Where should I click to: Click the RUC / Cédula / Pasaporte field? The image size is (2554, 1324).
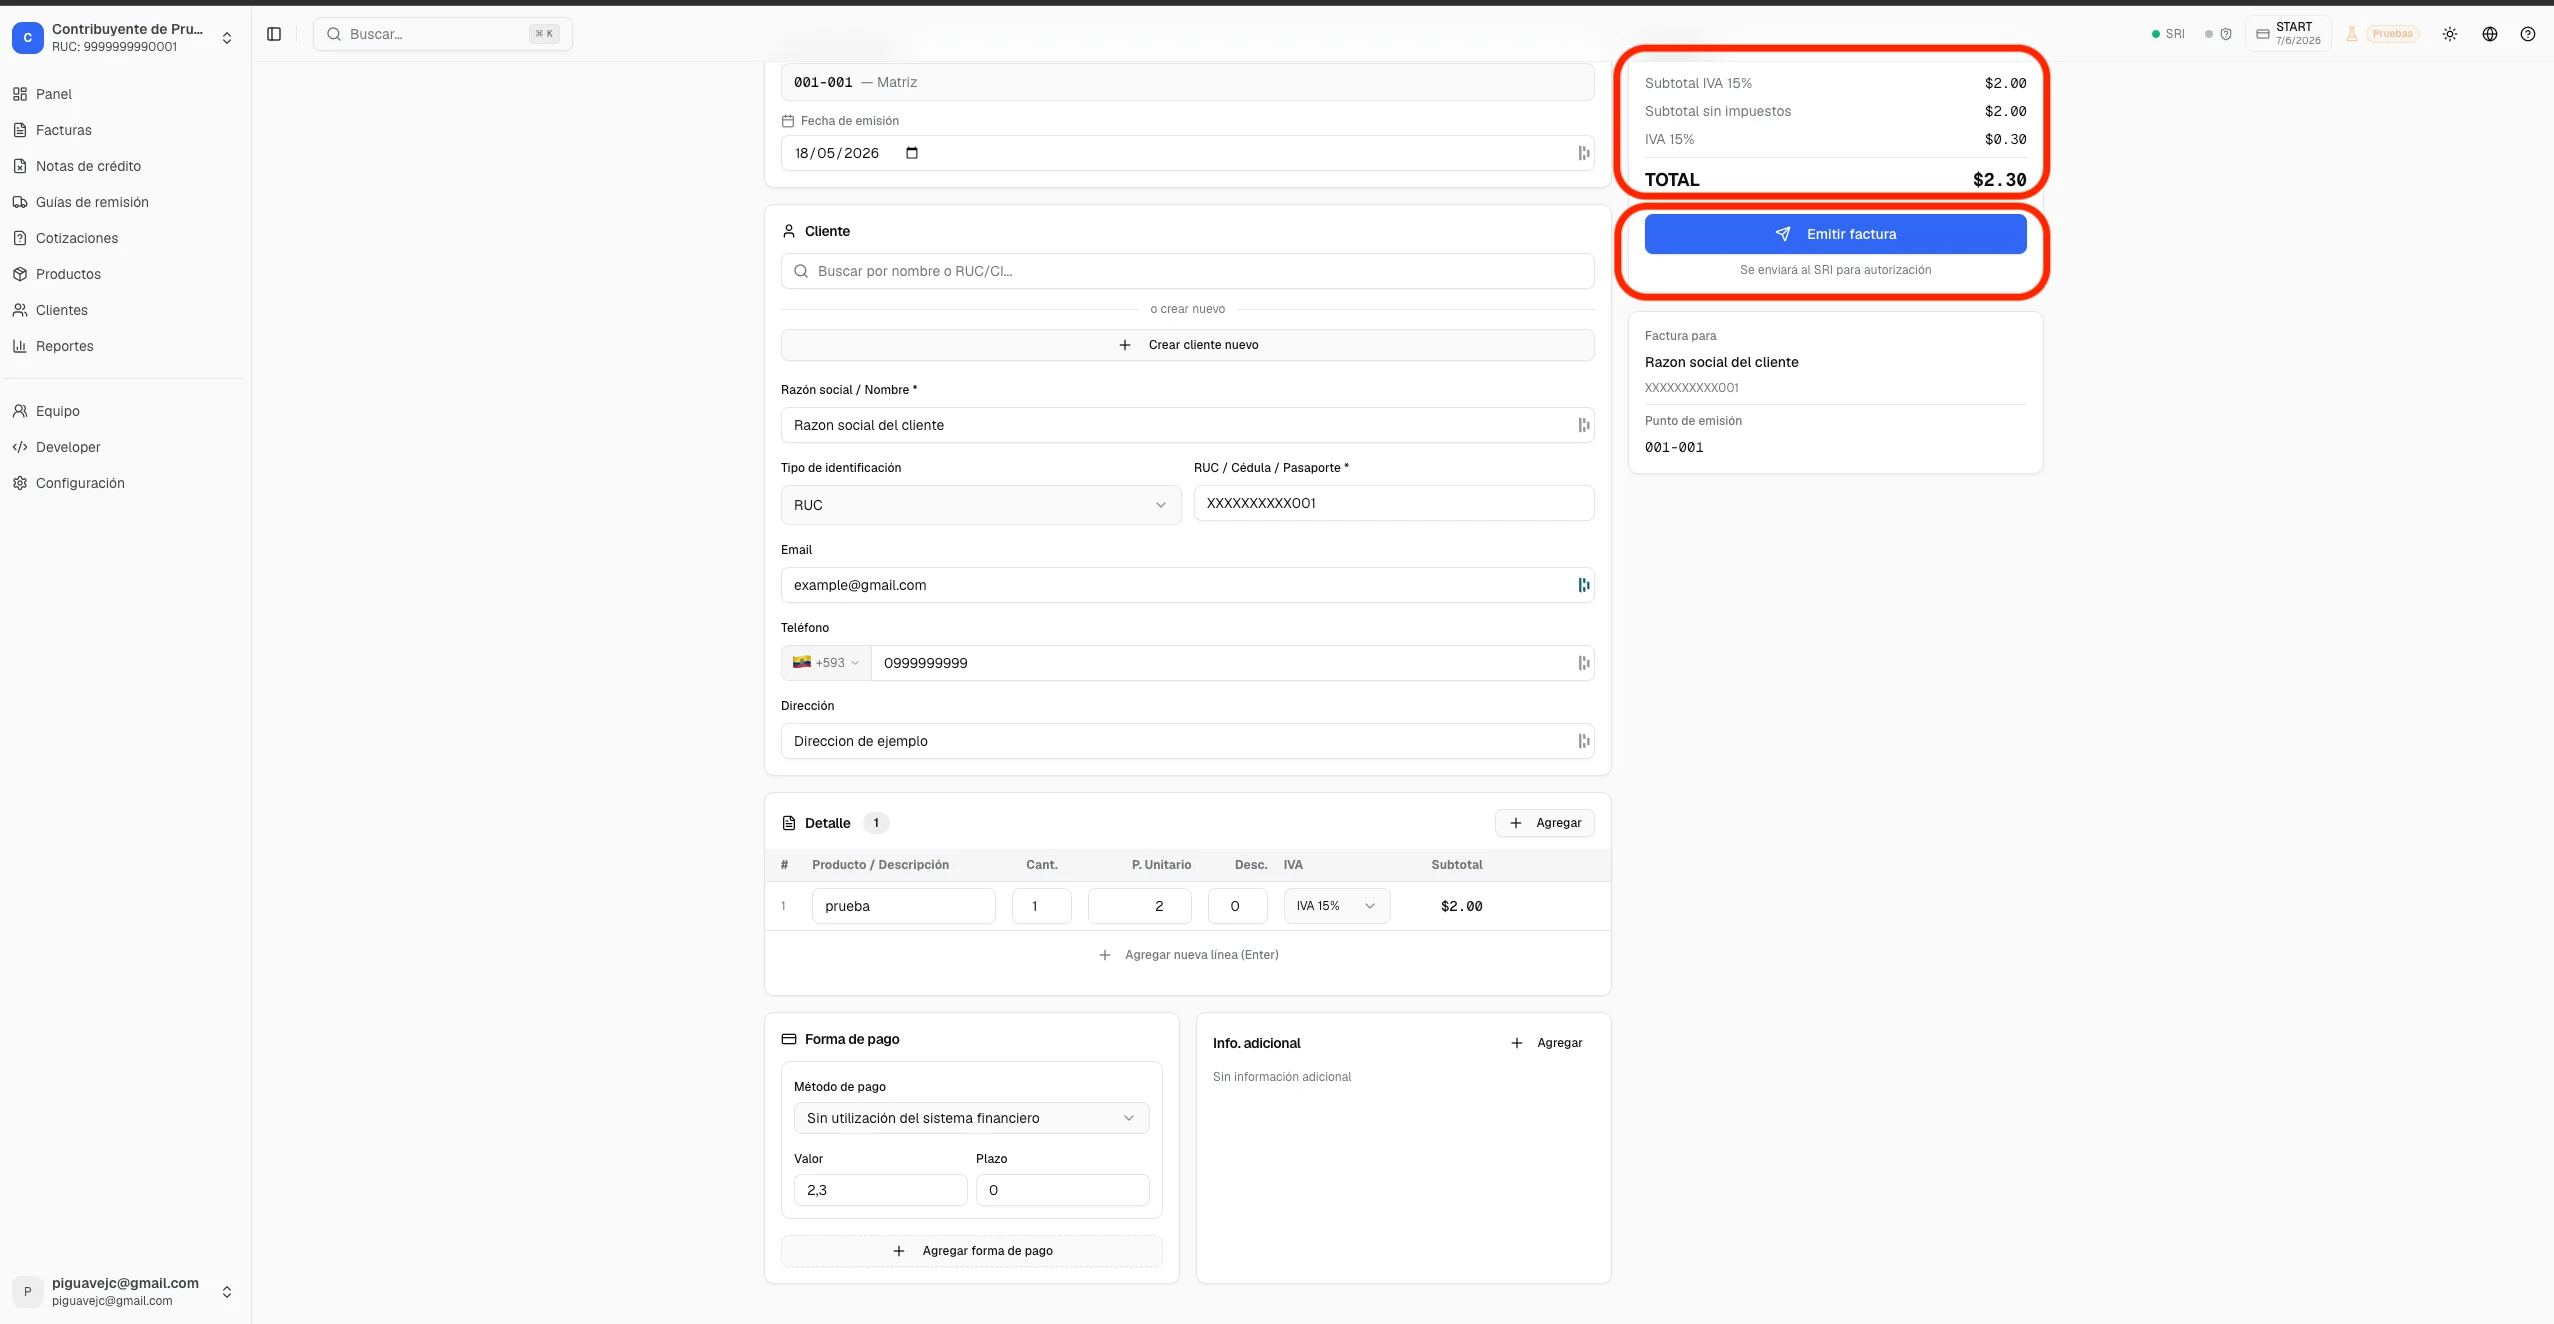click(x=1394, y=503)
